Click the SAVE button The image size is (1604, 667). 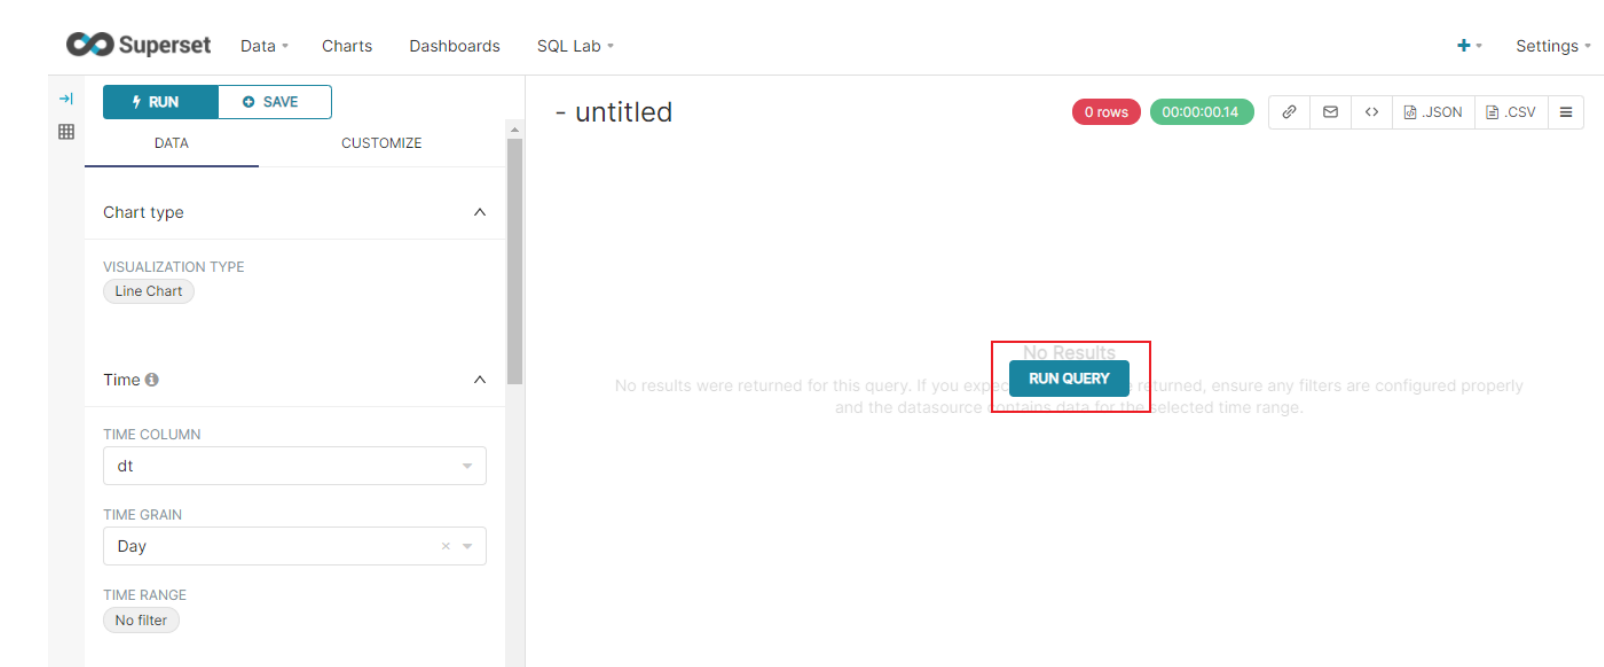click(x=275, y=102)
